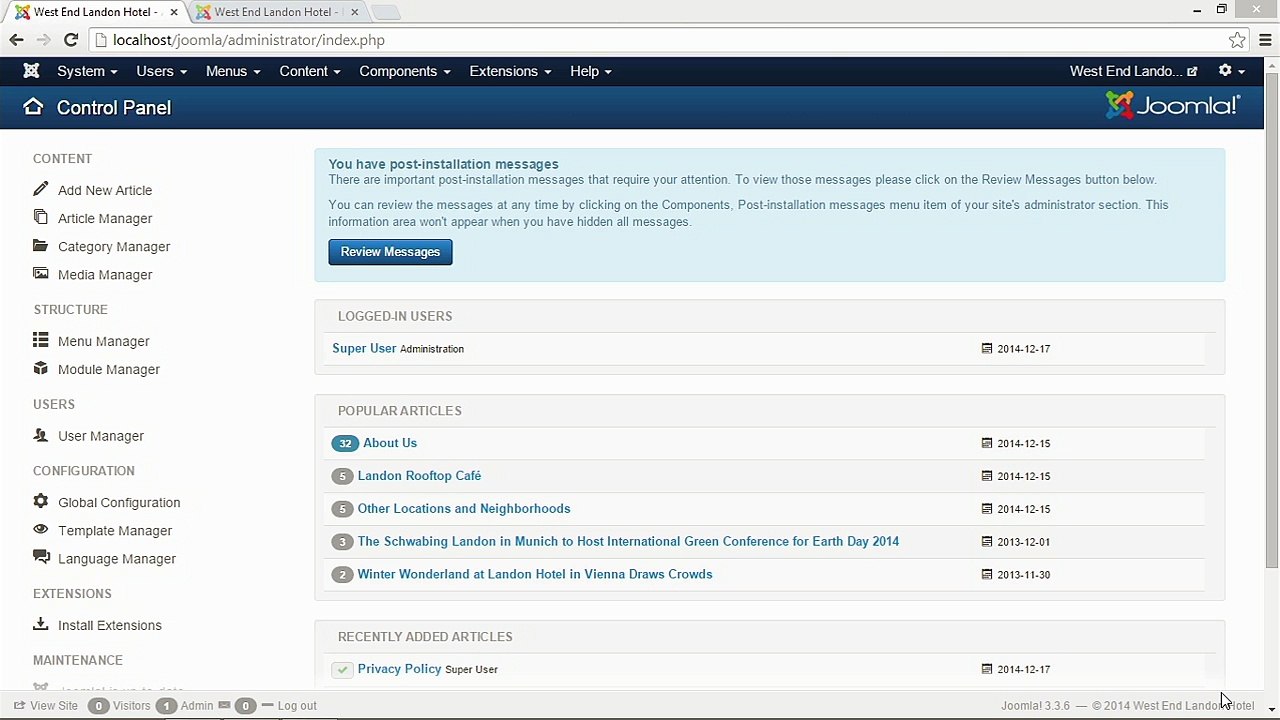Click the browser back arrow
Screen dimensions: 1280x720
(x=16, y=40)
